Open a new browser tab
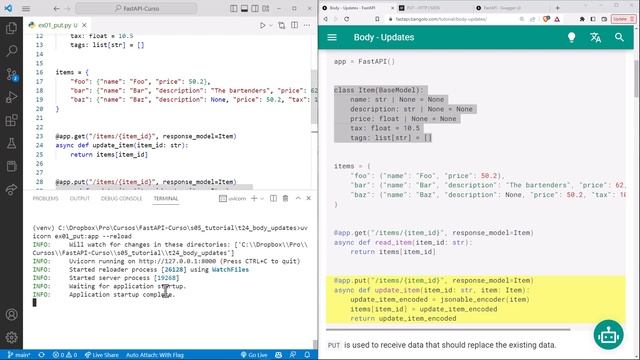This screenshot has width=640, height=360. point(558,8)
